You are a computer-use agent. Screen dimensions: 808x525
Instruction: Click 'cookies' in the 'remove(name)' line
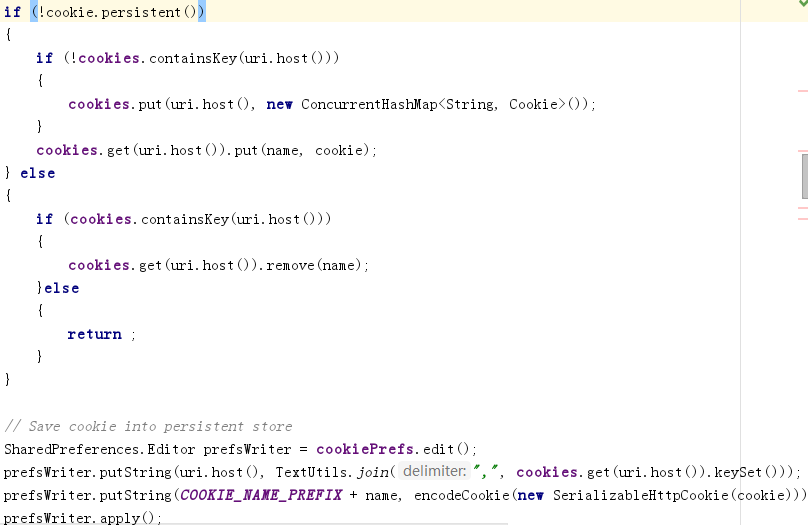coord(98,265)
